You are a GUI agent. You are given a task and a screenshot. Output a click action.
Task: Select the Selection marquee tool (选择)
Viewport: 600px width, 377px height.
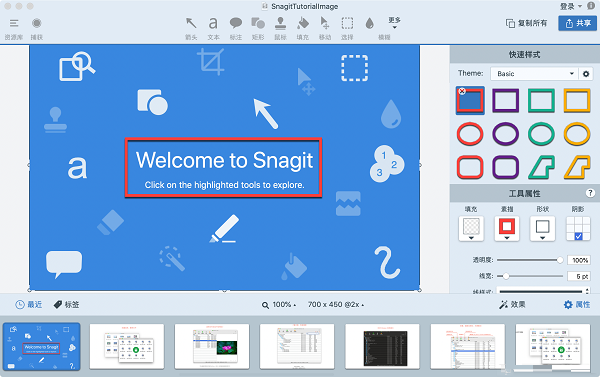[347, 23]
